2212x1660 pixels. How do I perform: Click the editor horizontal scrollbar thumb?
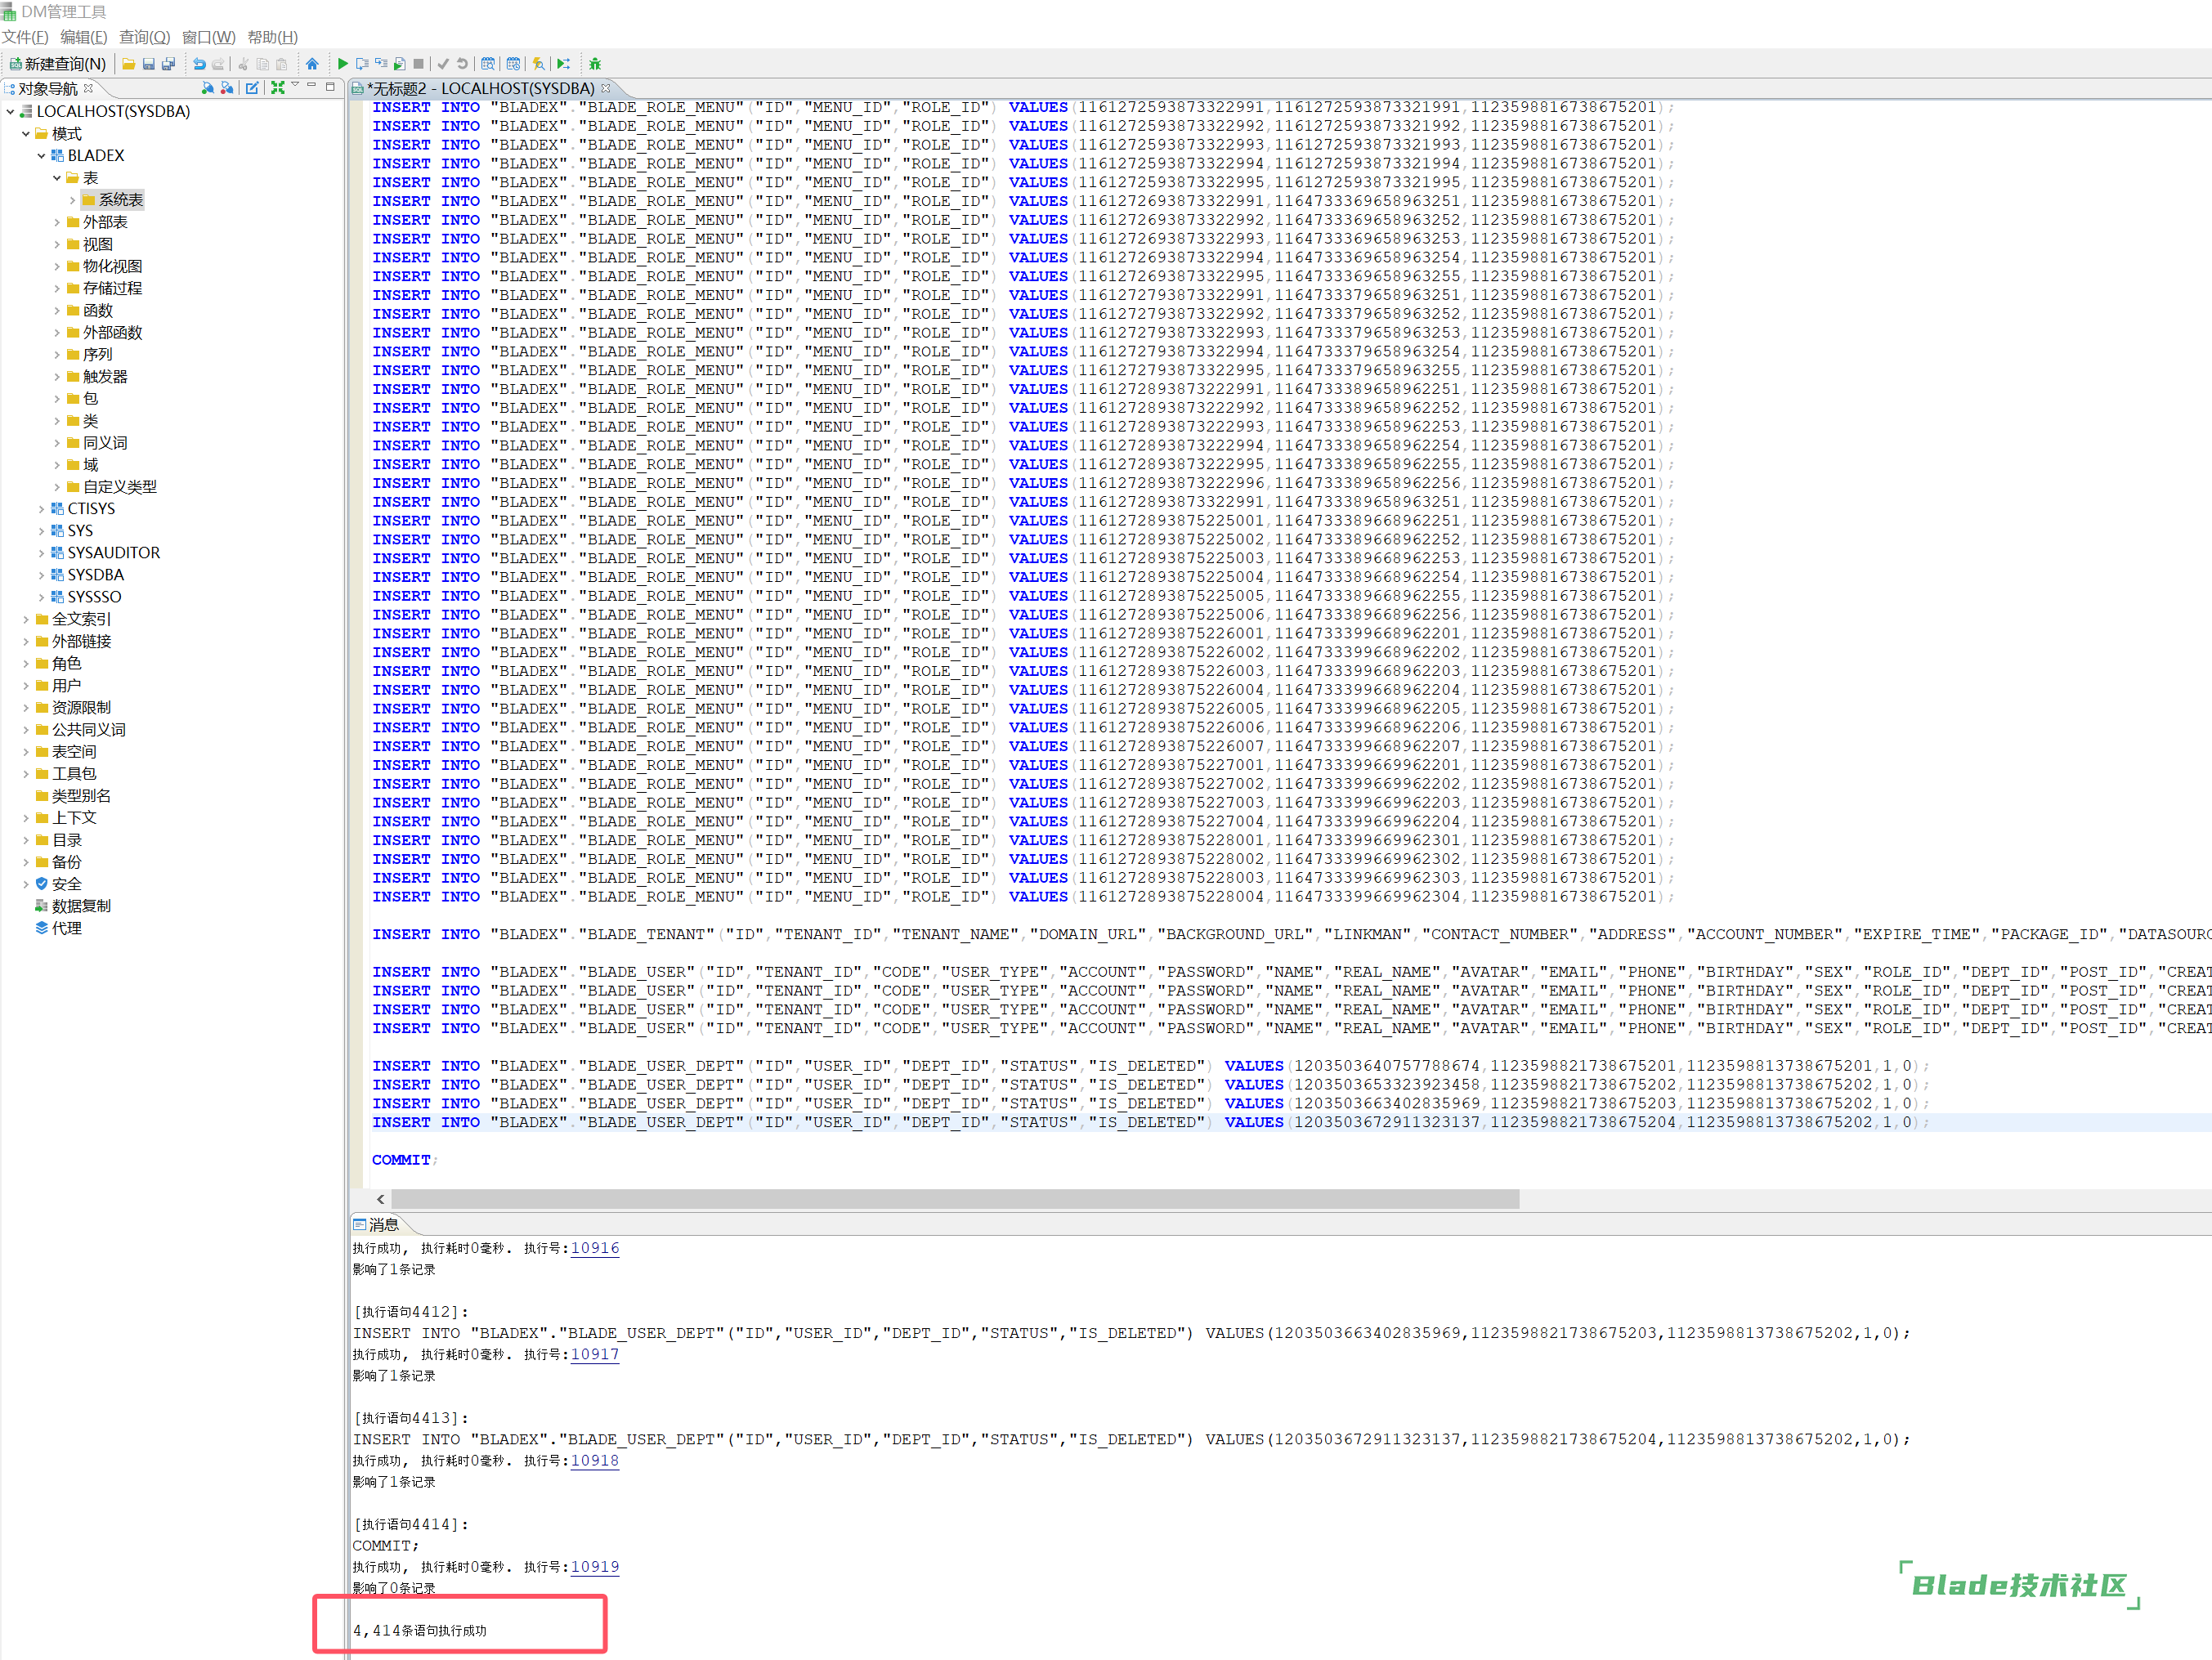955,1199
